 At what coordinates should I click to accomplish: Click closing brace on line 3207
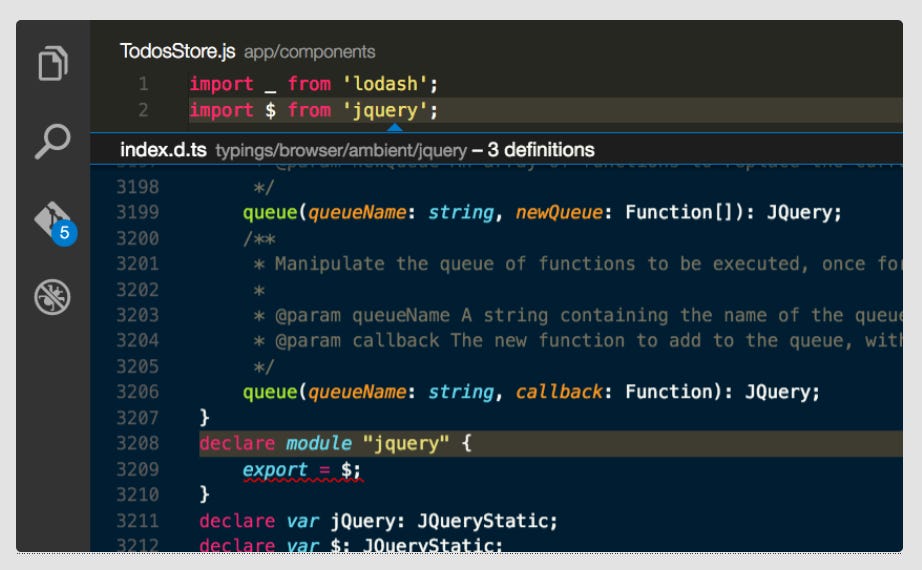tap(204, 418)
